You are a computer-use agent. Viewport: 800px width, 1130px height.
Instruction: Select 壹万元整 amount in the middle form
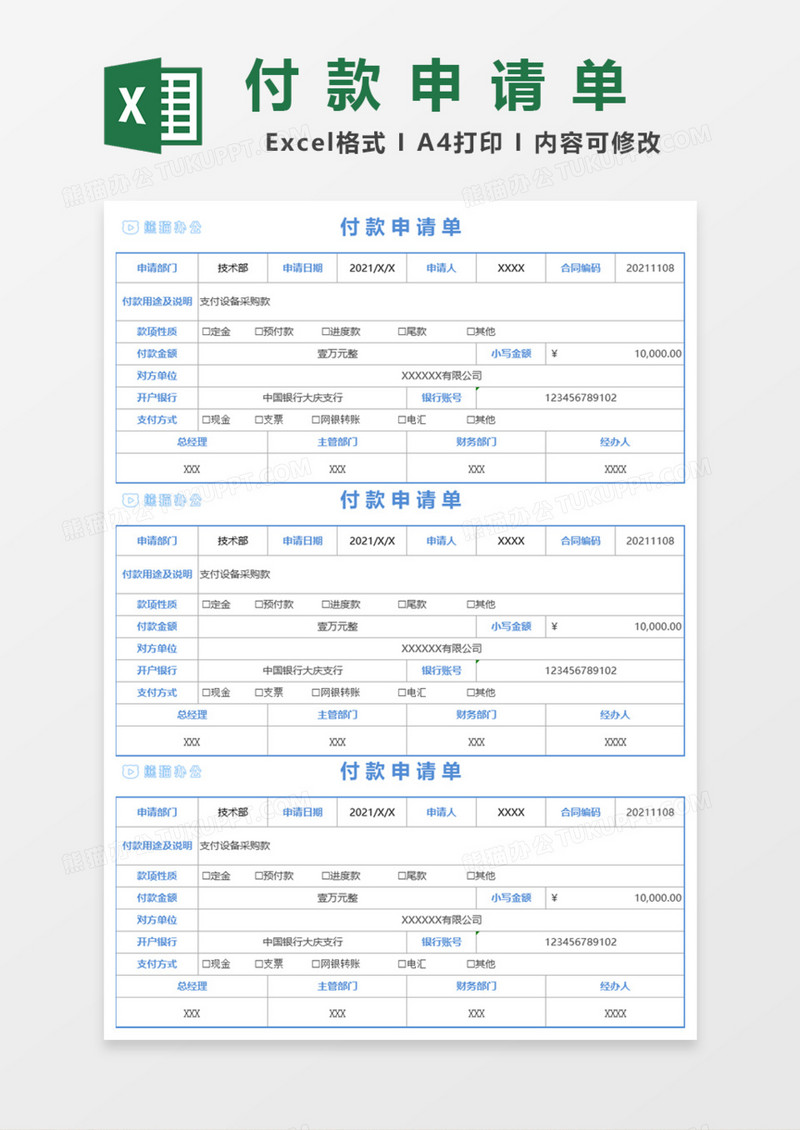tap(337, 627)
